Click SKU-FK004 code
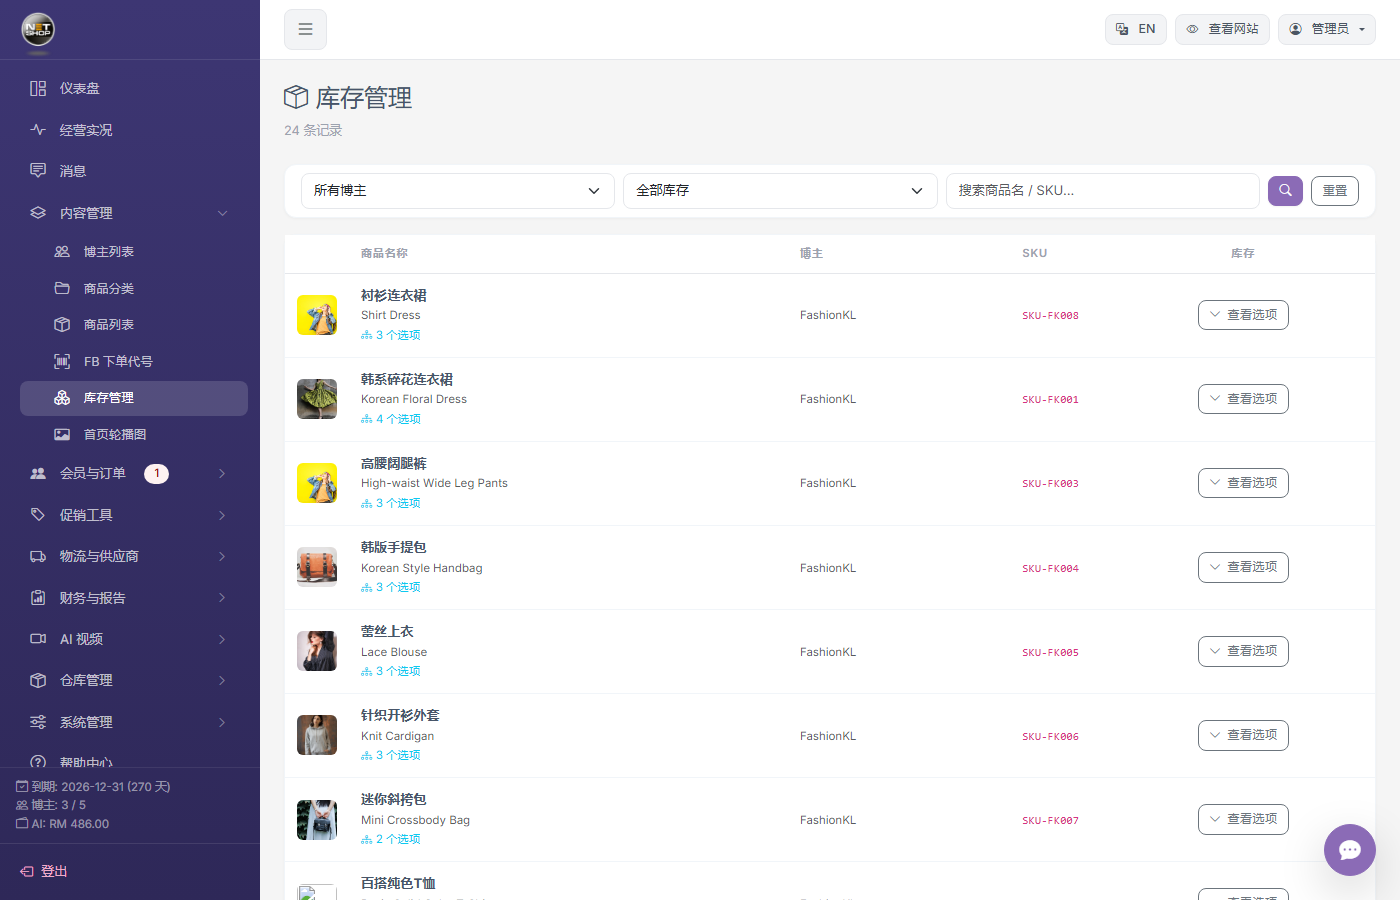 [1050, 569]
